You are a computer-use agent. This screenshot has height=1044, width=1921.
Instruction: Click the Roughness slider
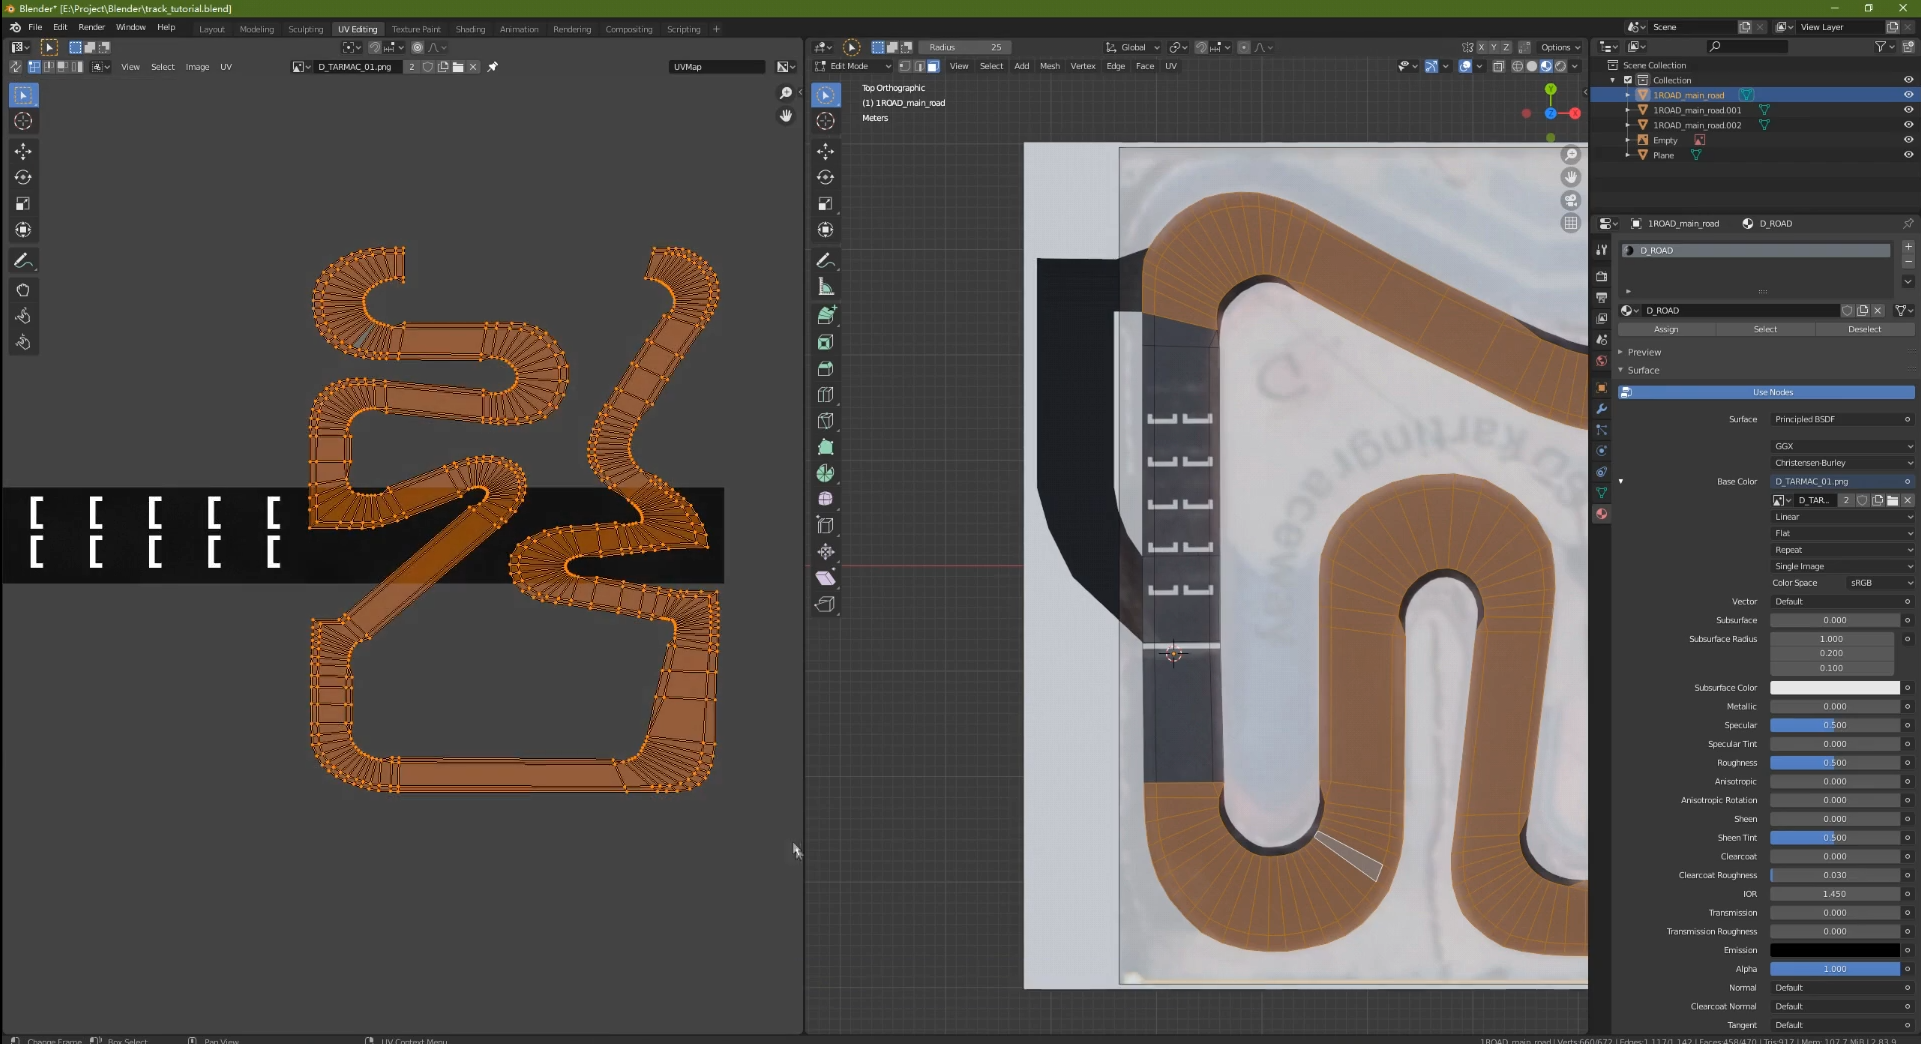(x=1834, y=763)
